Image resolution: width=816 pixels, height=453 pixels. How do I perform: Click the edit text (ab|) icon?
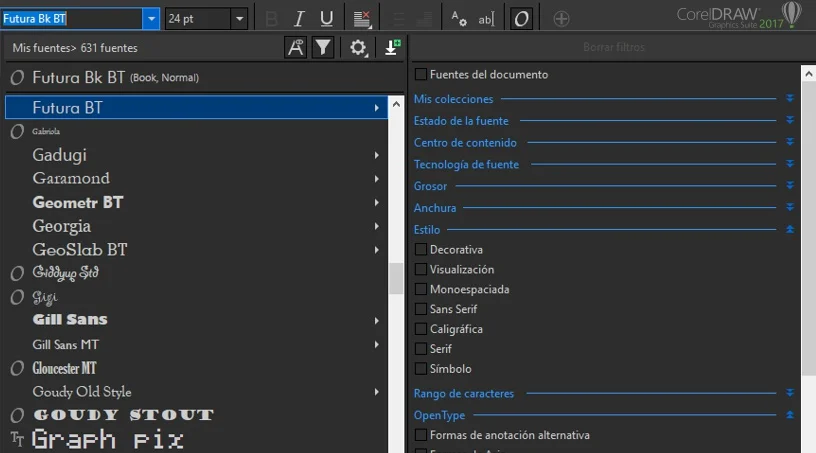click(486, 19)
